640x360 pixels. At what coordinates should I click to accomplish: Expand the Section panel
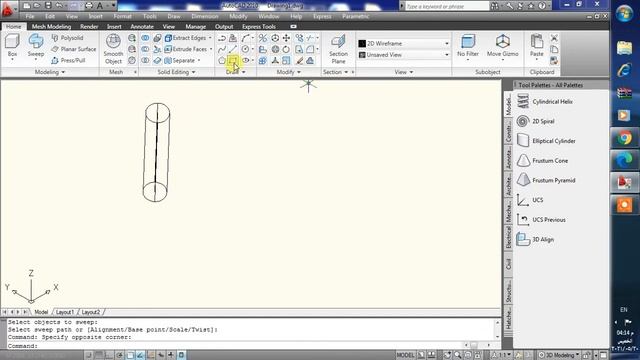[x=336, y=72]
